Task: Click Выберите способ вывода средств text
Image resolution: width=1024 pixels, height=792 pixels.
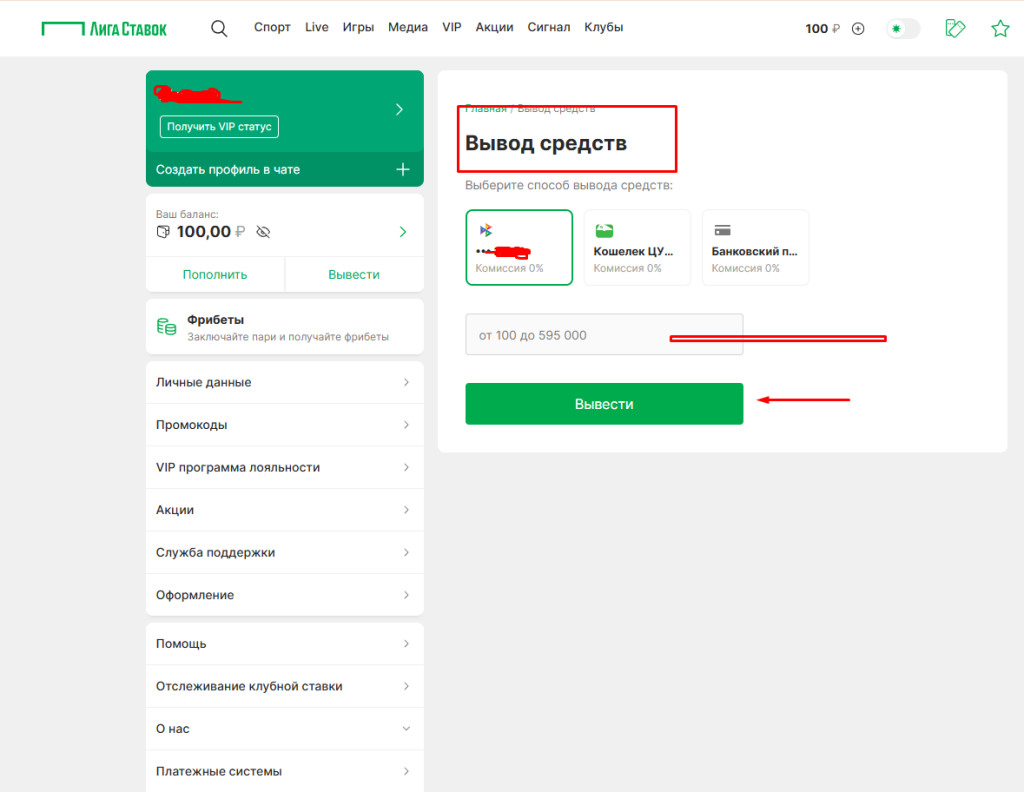Action: tap(569, 185)
